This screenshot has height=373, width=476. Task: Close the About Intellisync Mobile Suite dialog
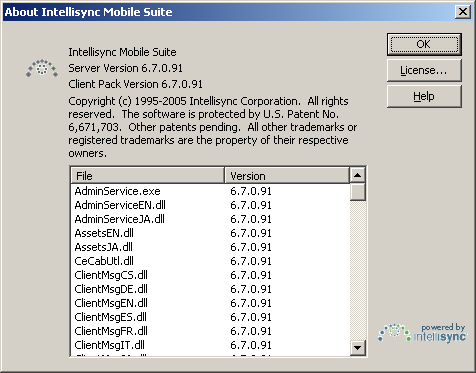coord(463,12)
